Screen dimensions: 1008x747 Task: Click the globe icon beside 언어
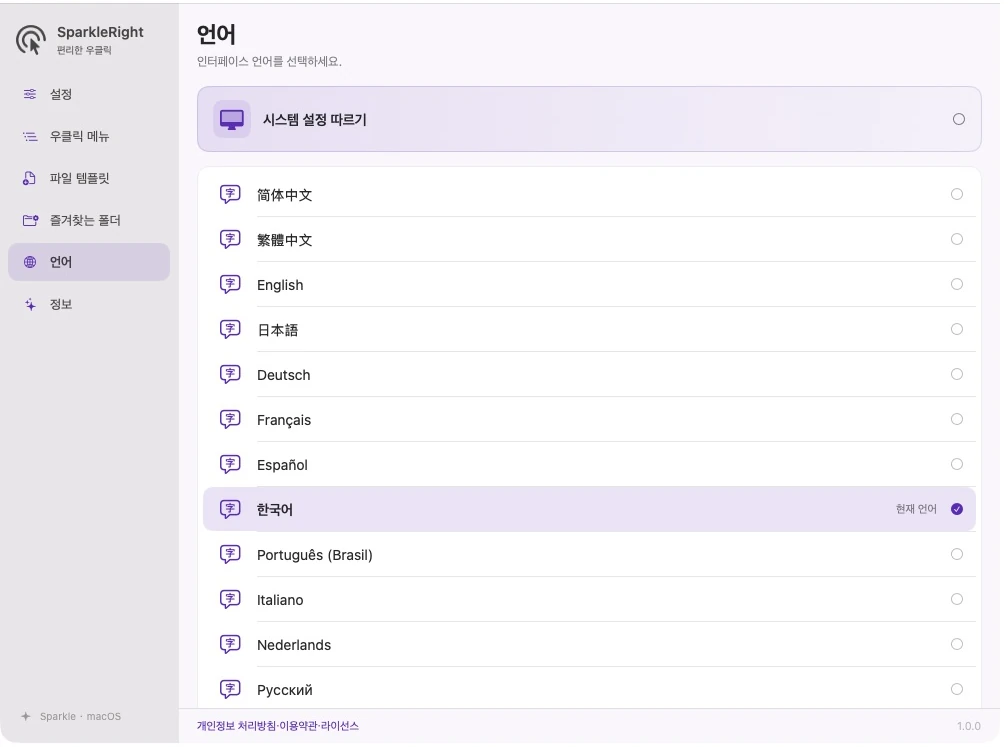(x=30, y=262)
